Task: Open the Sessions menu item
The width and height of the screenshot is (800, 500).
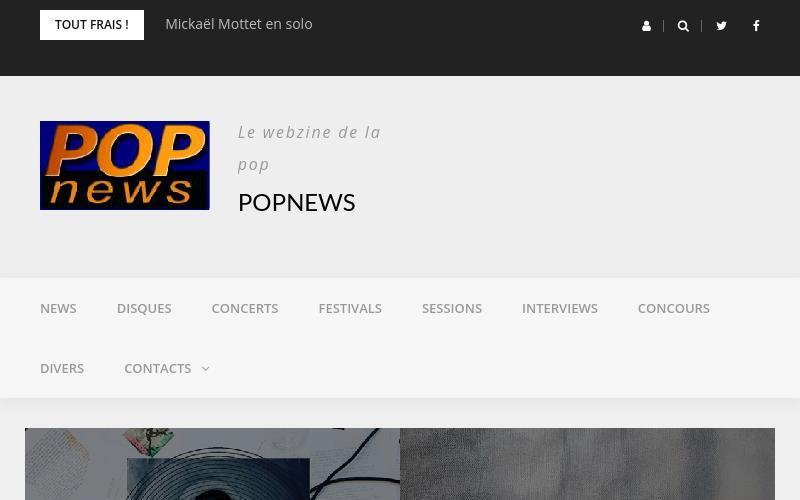Action: (x=452, y=309)
